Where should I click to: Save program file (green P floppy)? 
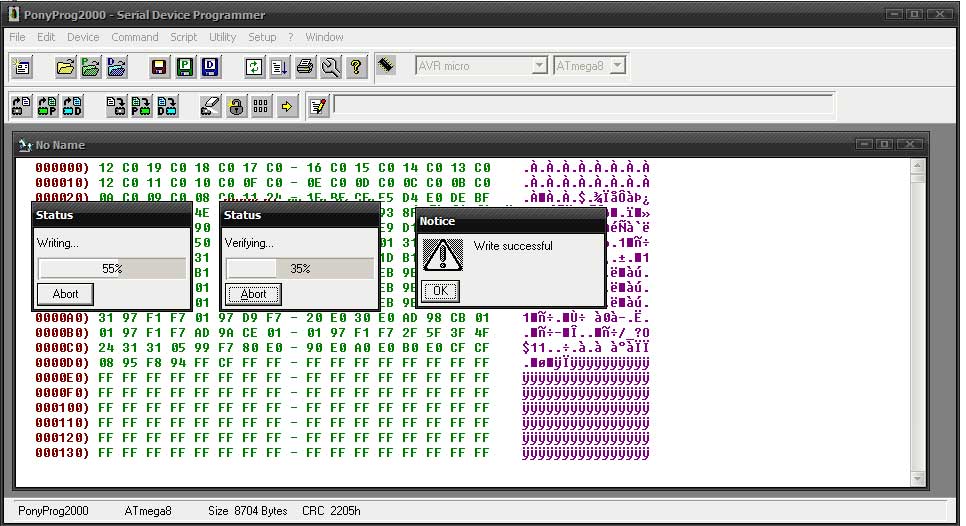184,67
